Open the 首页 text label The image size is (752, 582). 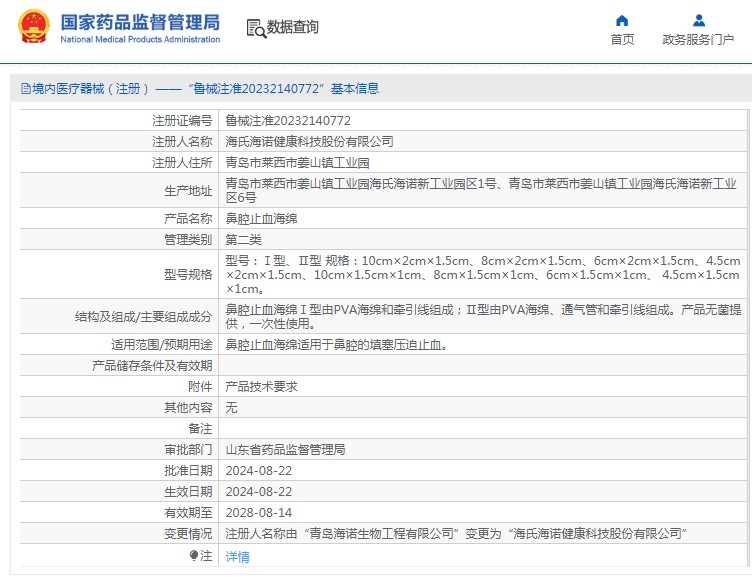coord(622,40)
